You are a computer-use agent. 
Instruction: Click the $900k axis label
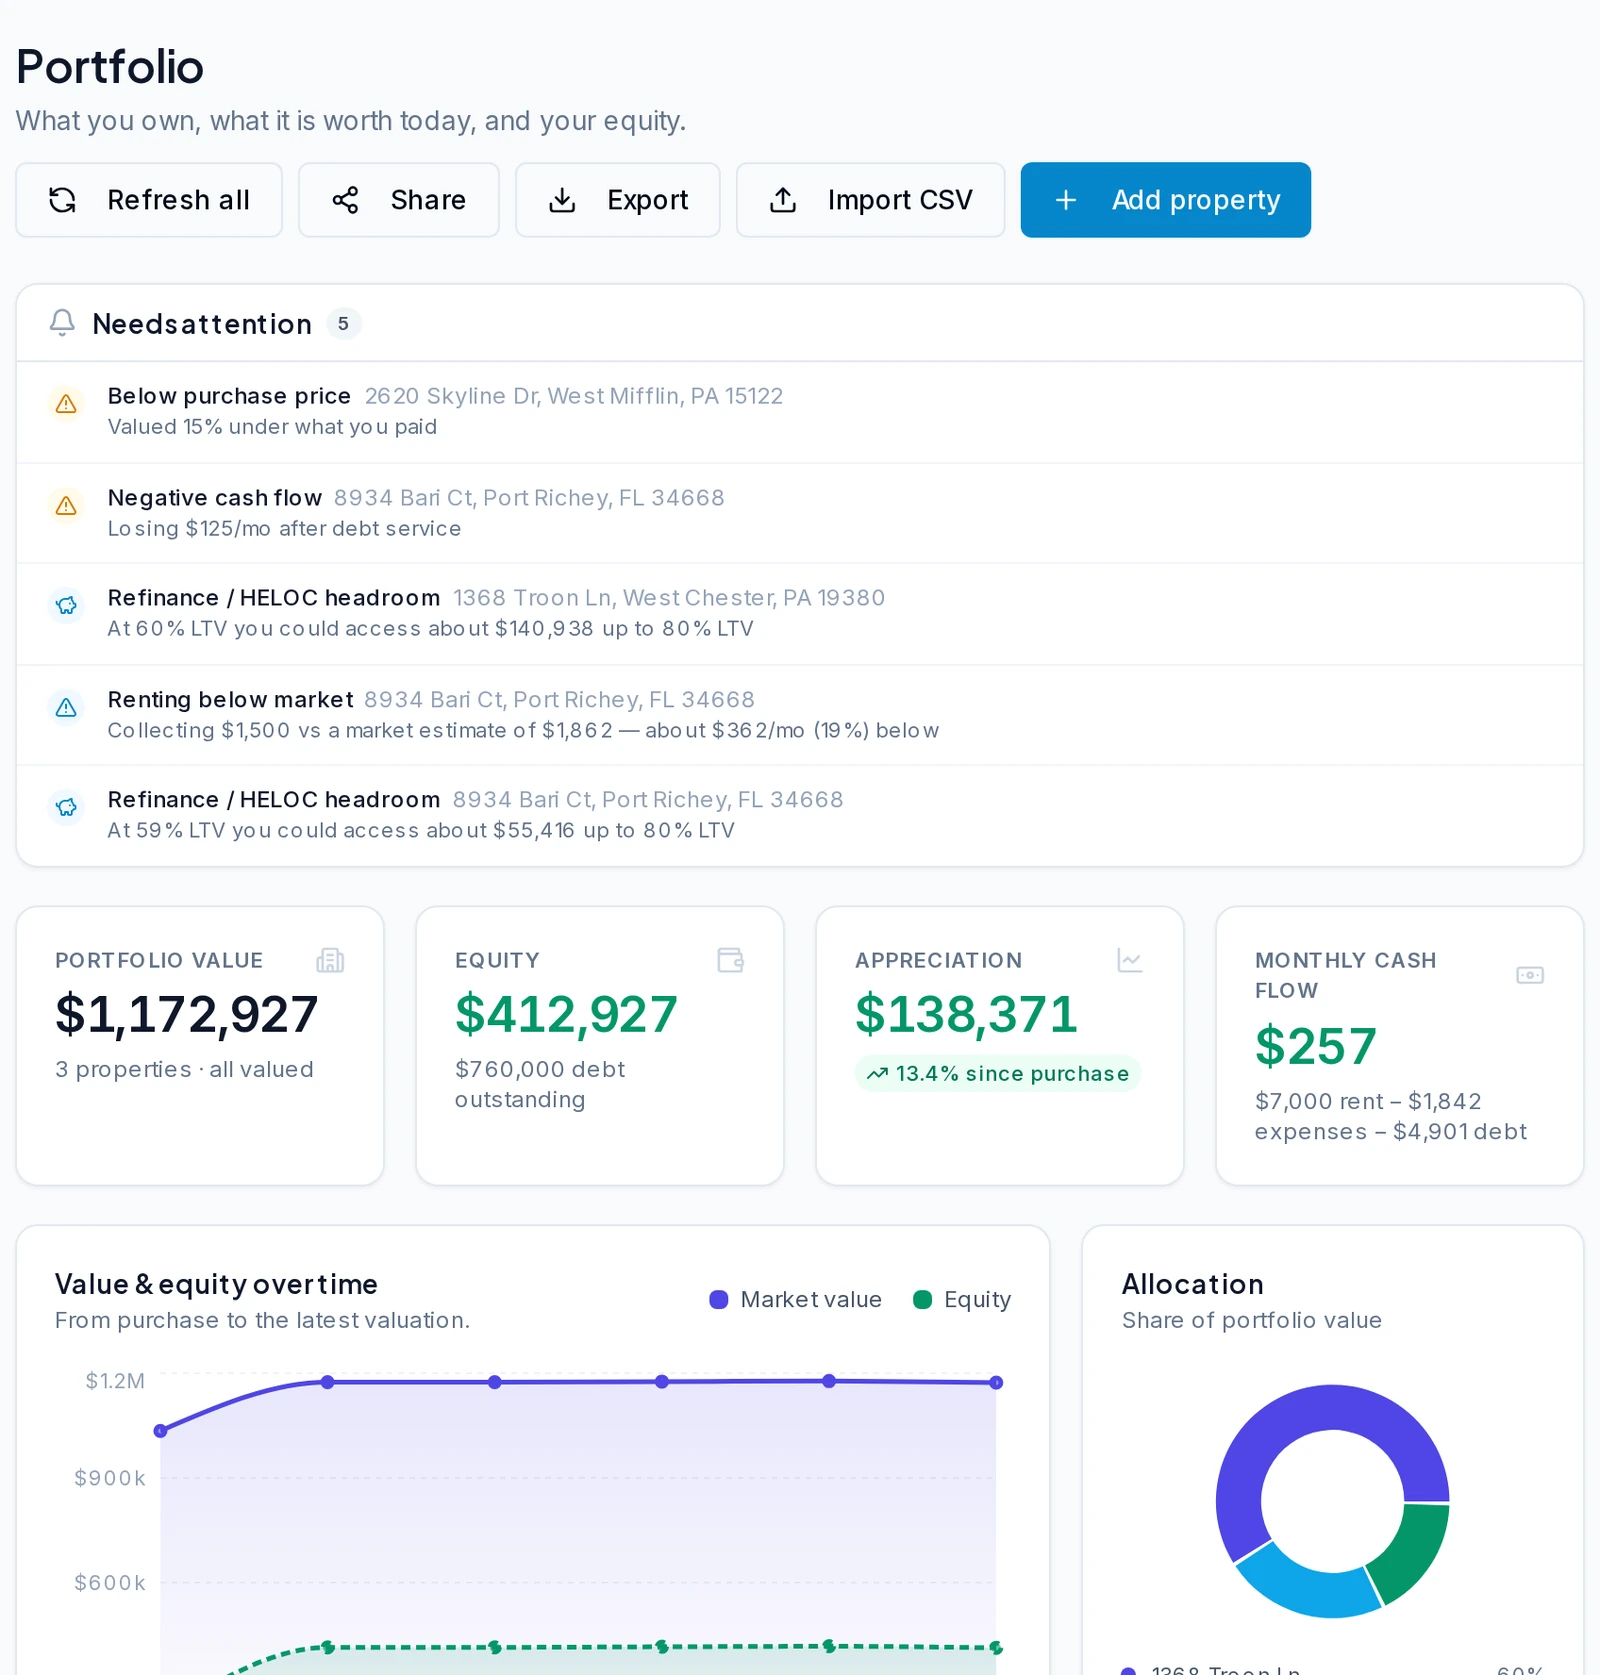click(x=110, y=1479)
